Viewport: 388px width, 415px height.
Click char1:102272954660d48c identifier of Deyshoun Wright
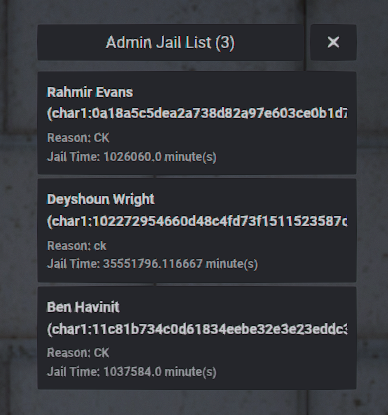point(197,221)
